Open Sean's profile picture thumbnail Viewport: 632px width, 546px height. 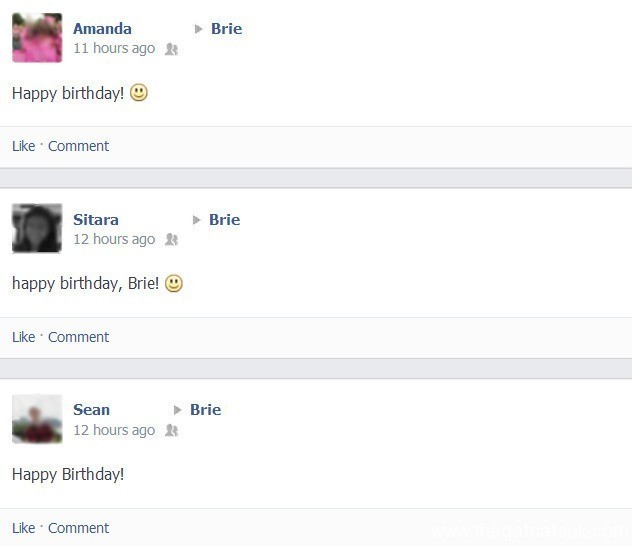click(37, 419)
